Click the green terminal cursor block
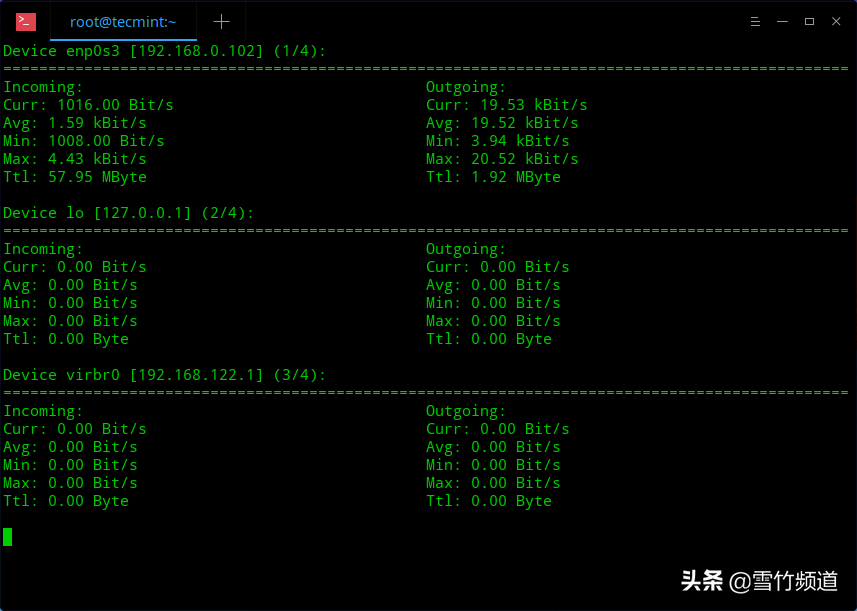 click(8, 537)
